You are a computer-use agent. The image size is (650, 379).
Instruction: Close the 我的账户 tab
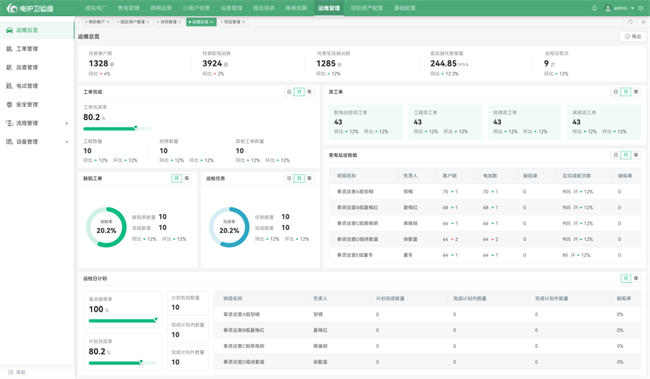point(108,22)
